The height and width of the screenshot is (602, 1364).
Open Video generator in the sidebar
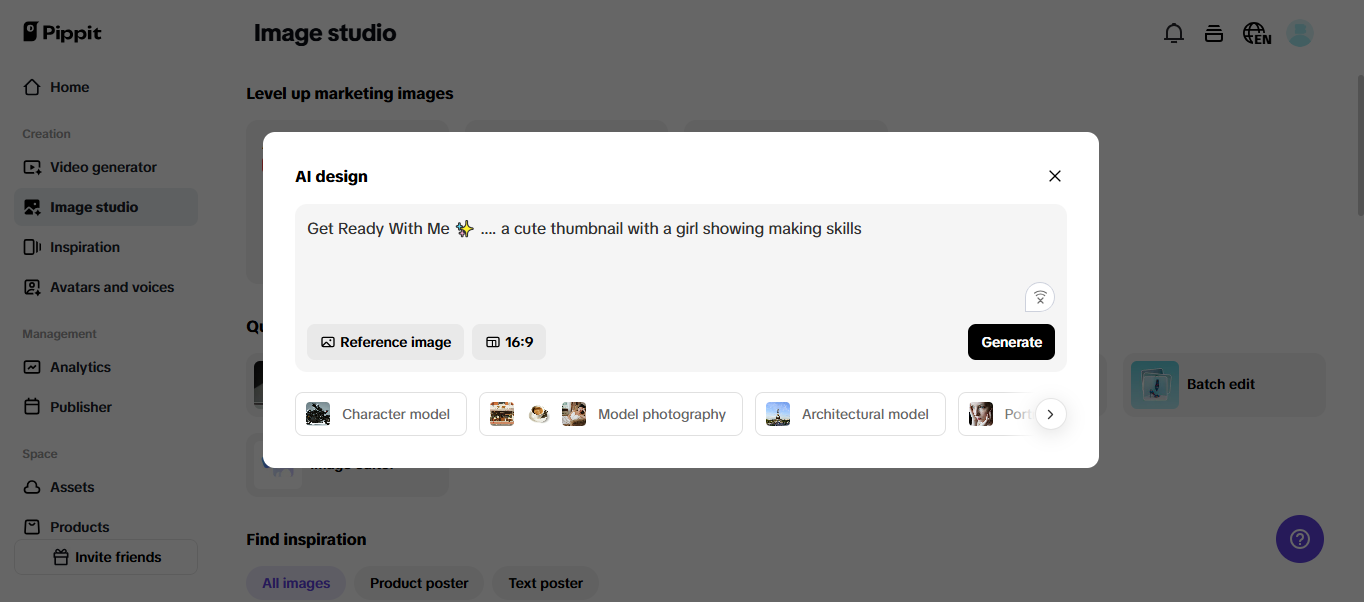click(103, 167)
